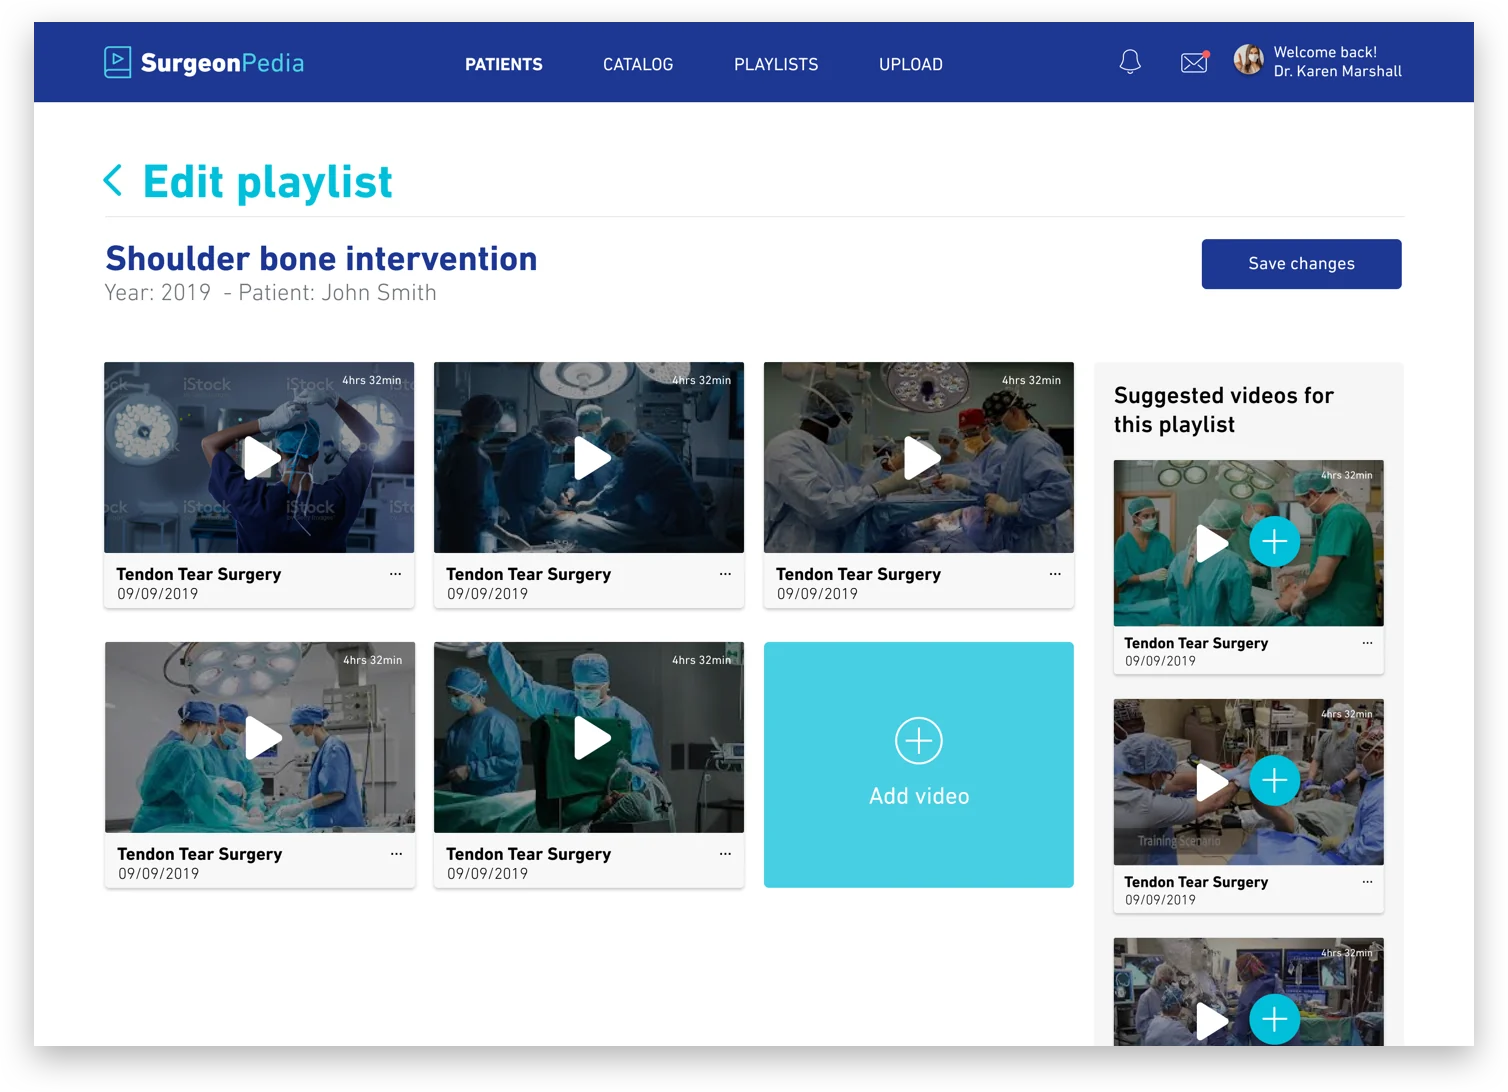Open the mail envelope icon
The image size is (1508, 1092).
(x=1195, y=62)
